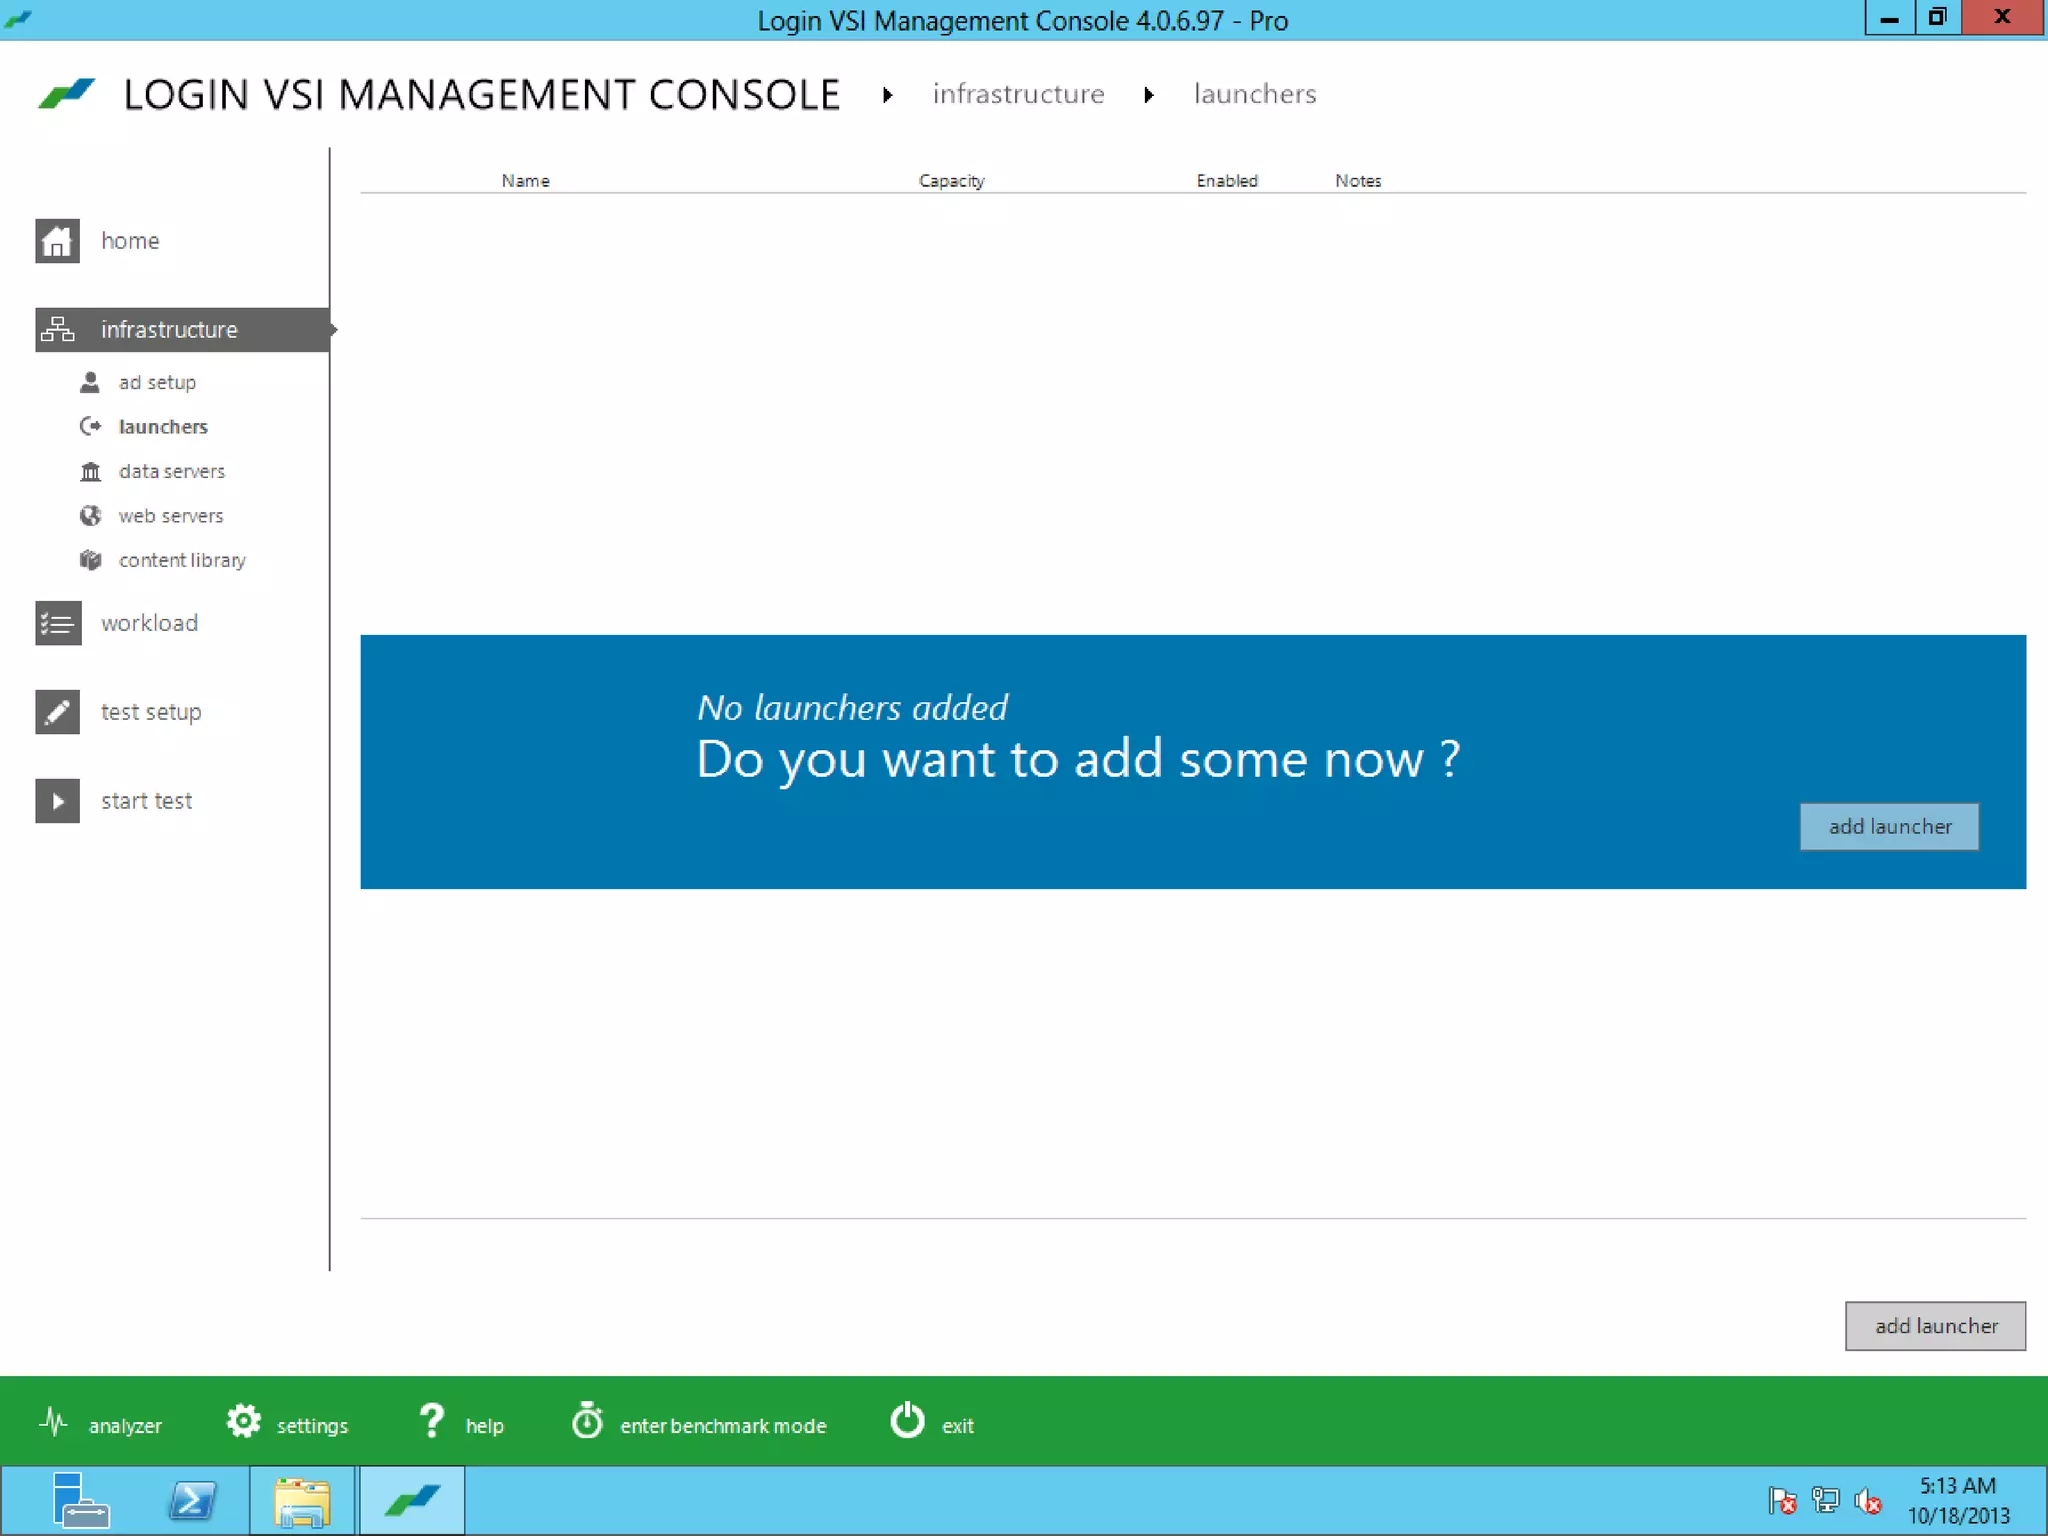Image resolution: width=2048 pixels, height=1536 pixels.
Task: Open PowerShell from the taskbar
Action: pyautogui.click(x=192, y=1501)
